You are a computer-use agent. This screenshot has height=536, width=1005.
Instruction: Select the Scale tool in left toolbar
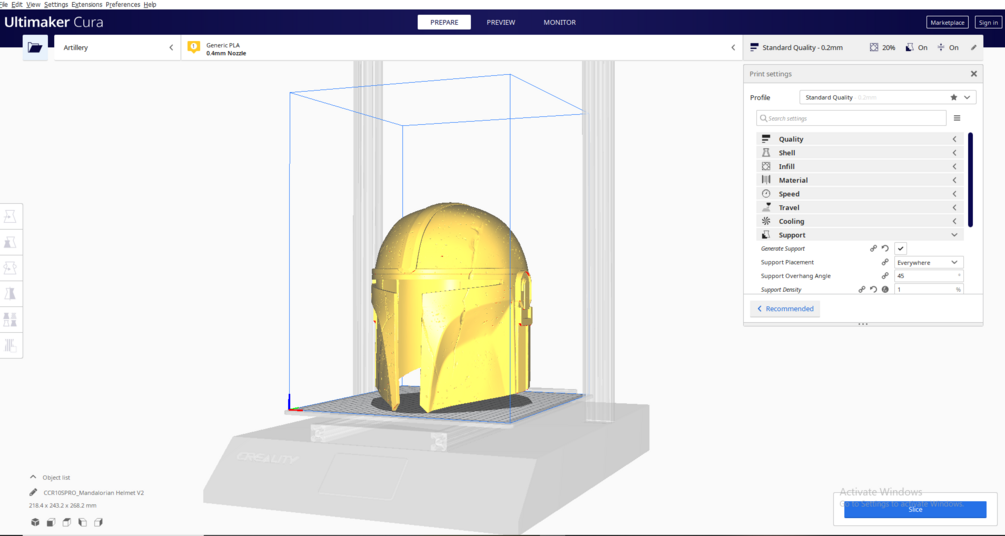(x=10, y=242)
